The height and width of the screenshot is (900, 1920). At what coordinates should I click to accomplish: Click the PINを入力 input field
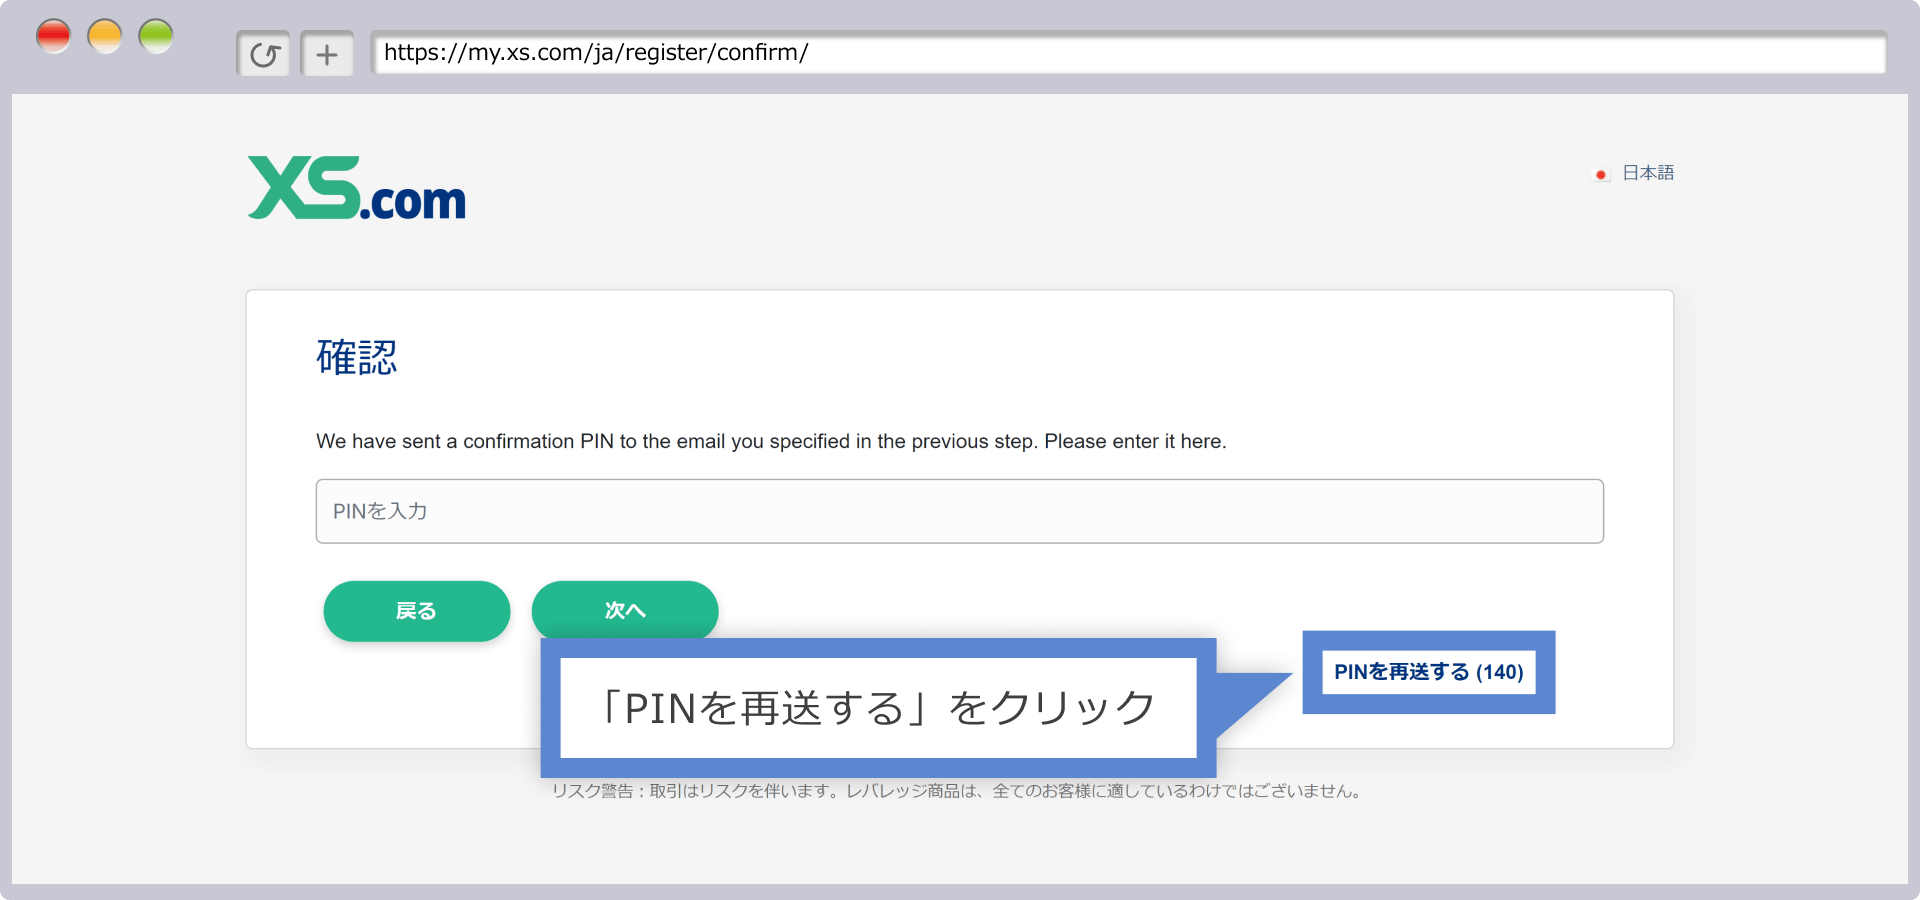click(960, 511)
